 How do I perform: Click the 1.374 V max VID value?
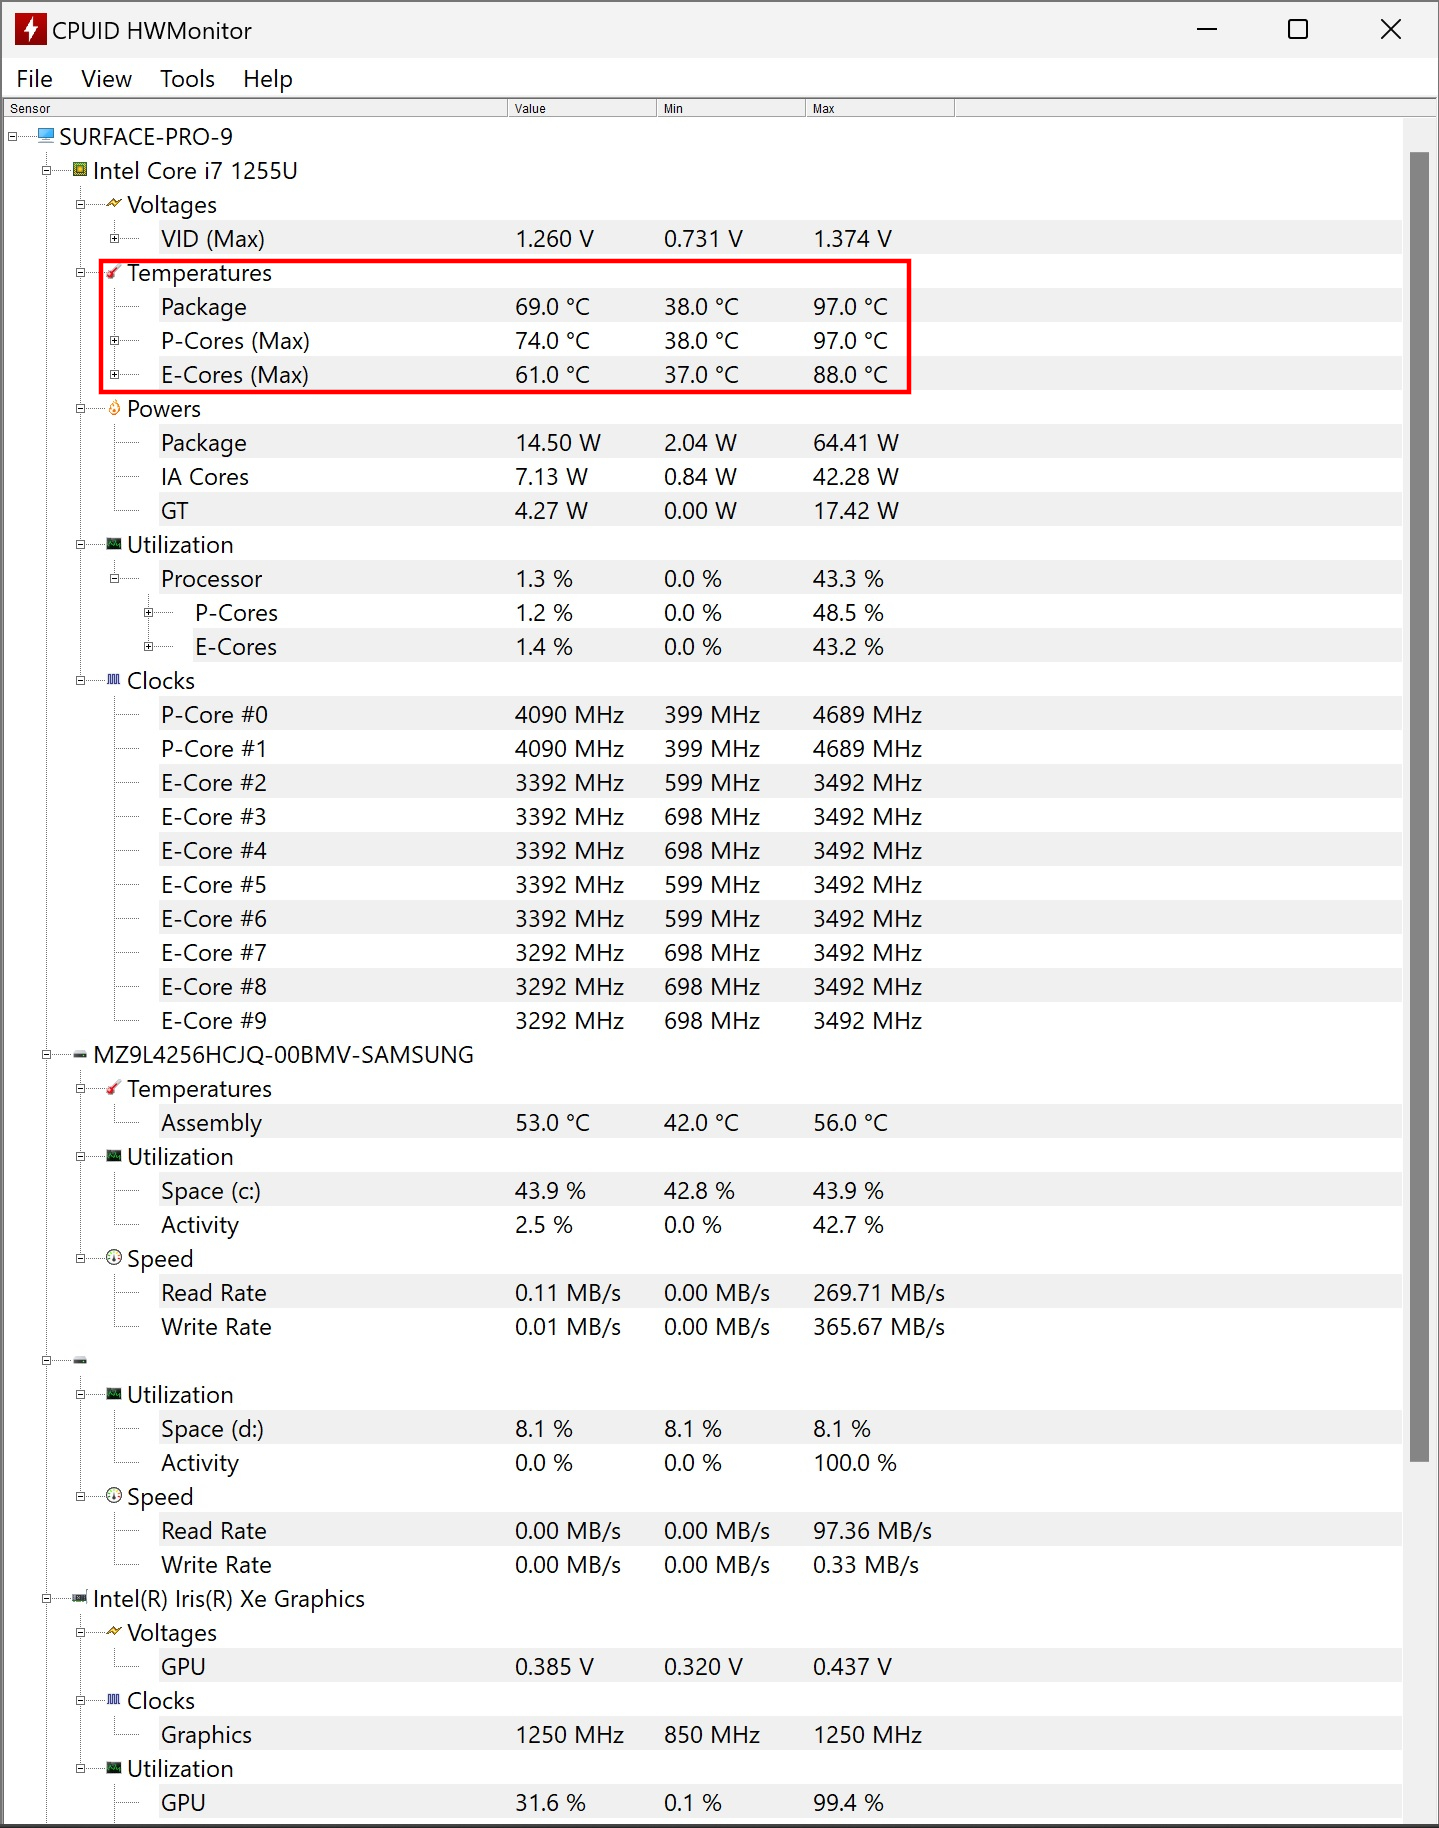click(x=852, y=238)
